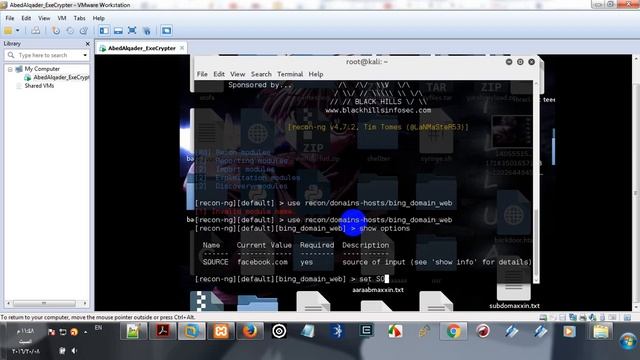Open VMware View menu
The height and width of the screenshot is (360, 640).
click(44, 18)
